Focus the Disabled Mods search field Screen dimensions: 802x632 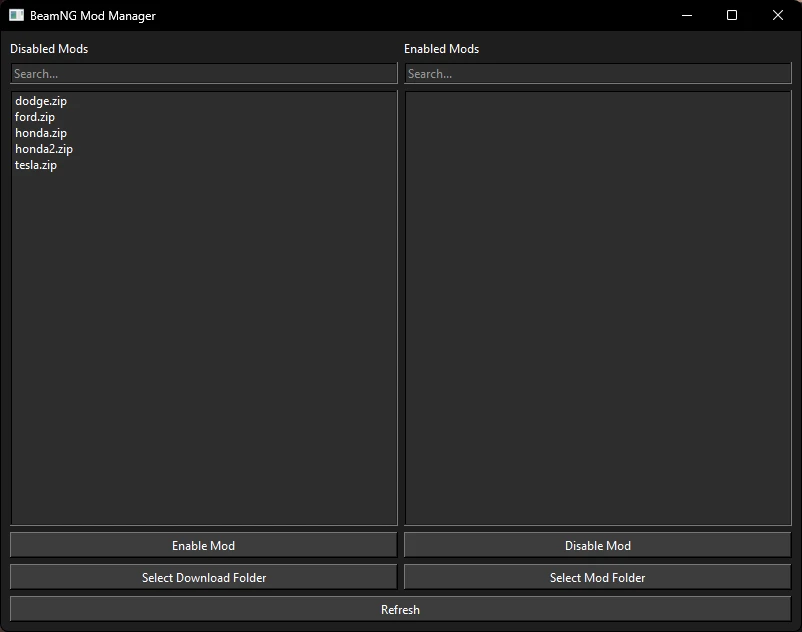(x=204, y=74)
